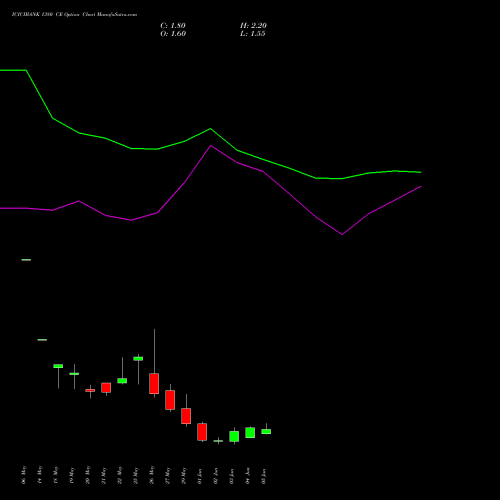Click the ICICIBANK 1380 CE Option chart title
The height and width of the screenshot is (500, 500).
click(x=74, y=15)
